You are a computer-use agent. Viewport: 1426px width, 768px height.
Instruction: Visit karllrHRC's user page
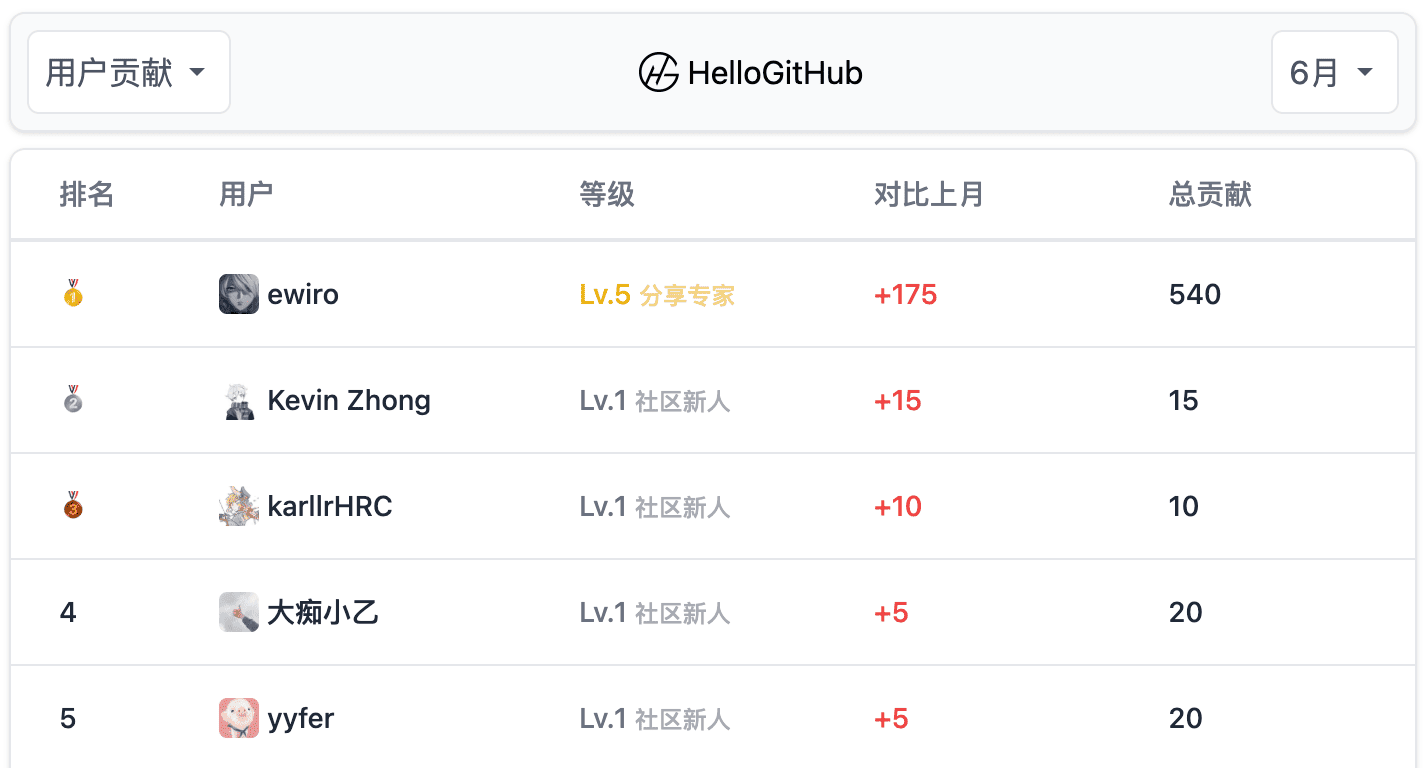(x=330, y=506)
